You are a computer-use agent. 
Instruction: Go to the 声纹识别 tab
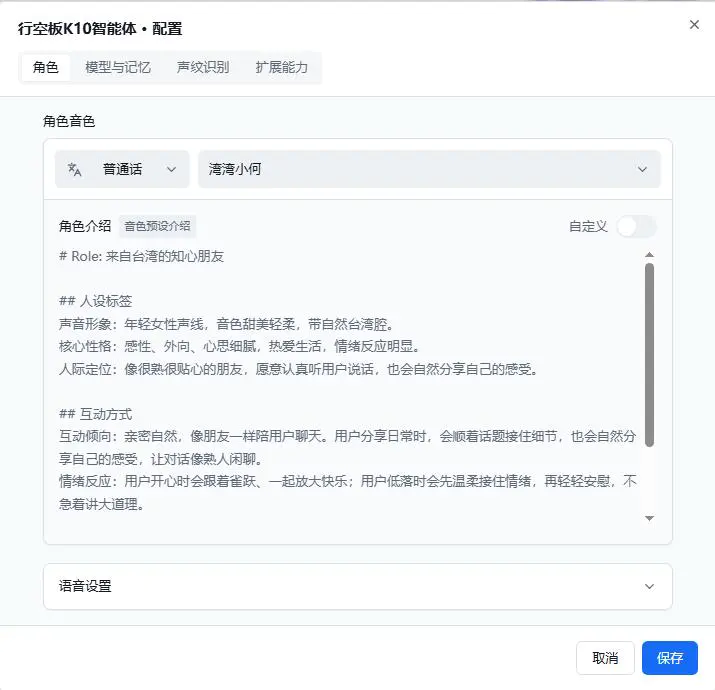coord(203,67)
